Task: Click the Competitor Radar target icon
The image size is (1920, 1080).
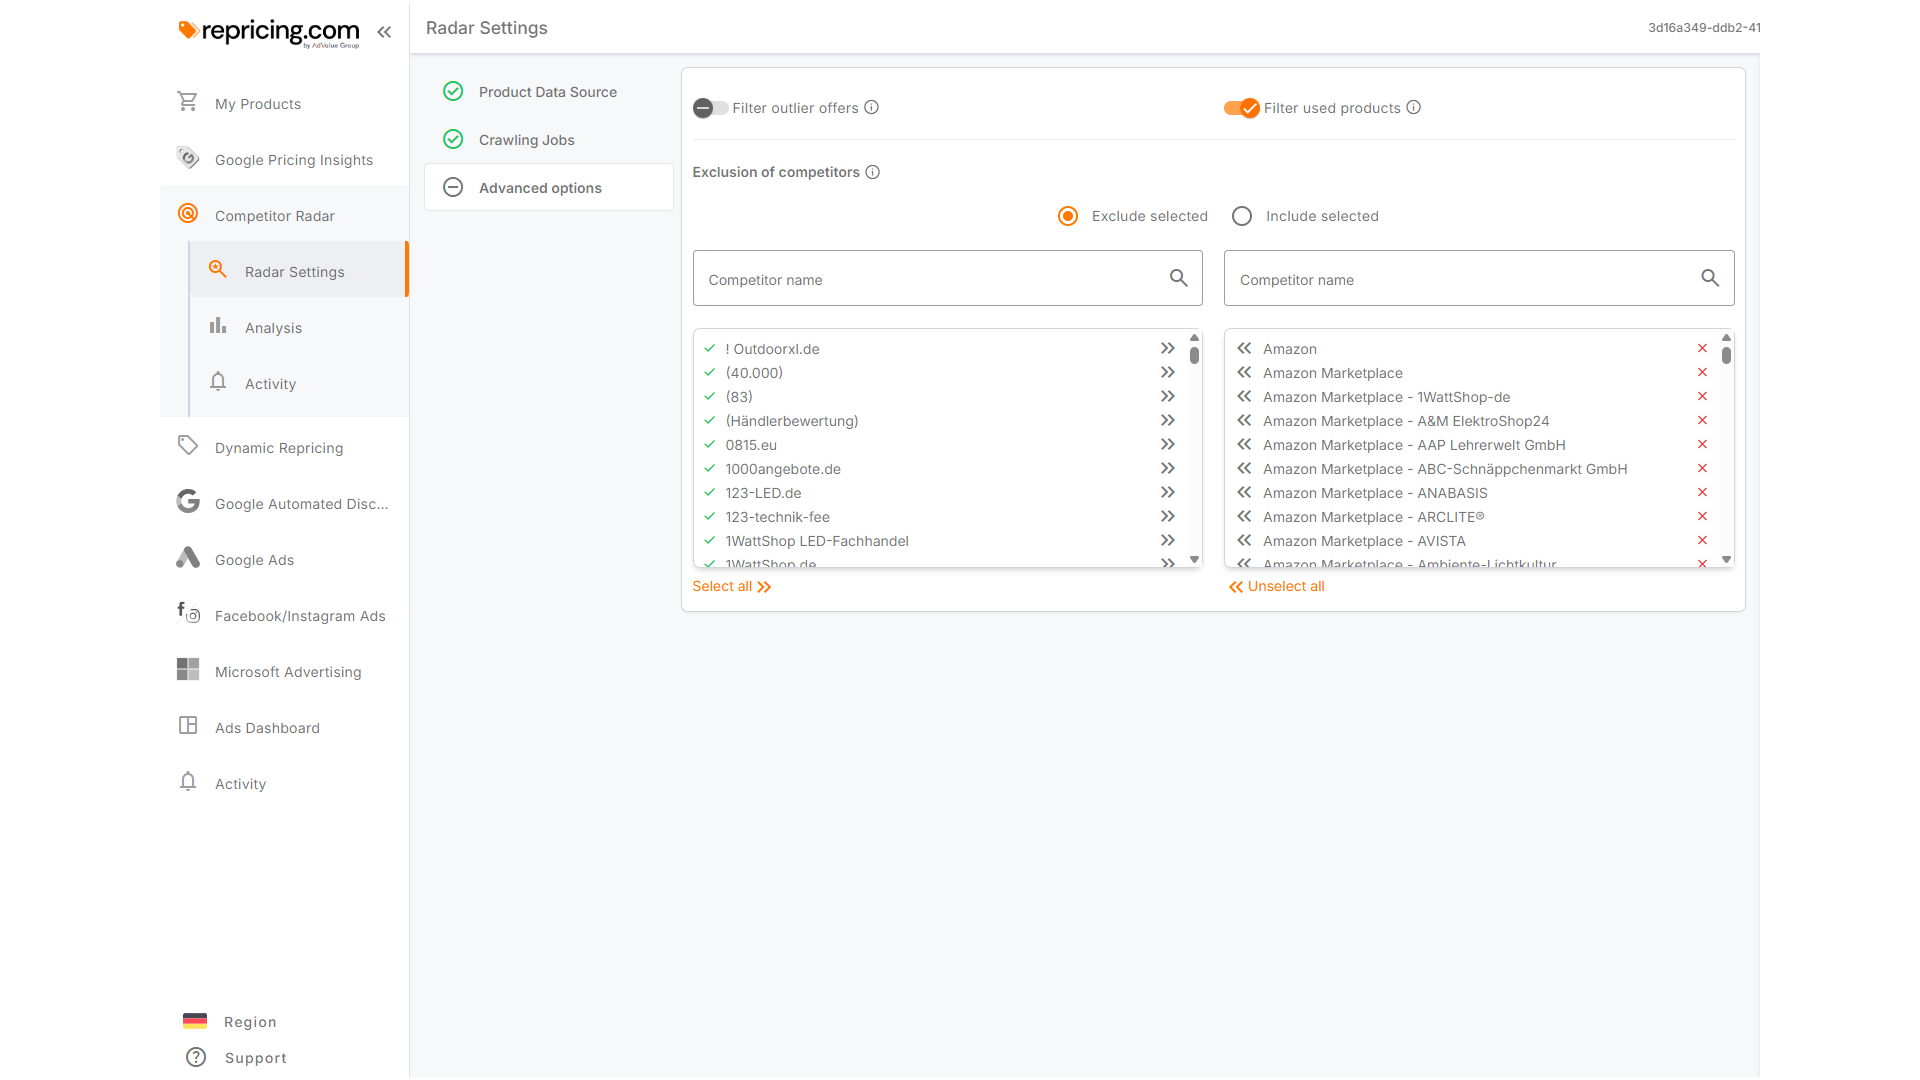Action: pos(187,213)
